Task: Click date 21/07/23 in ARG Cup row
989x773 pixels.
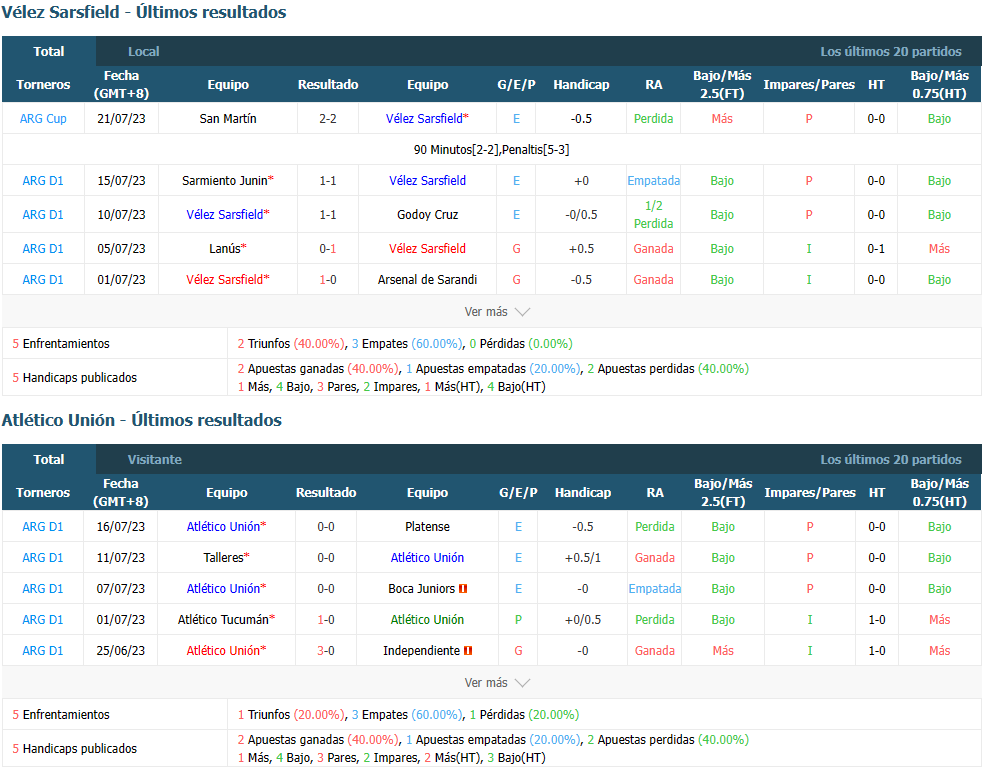Action: (x=121, y=119)
